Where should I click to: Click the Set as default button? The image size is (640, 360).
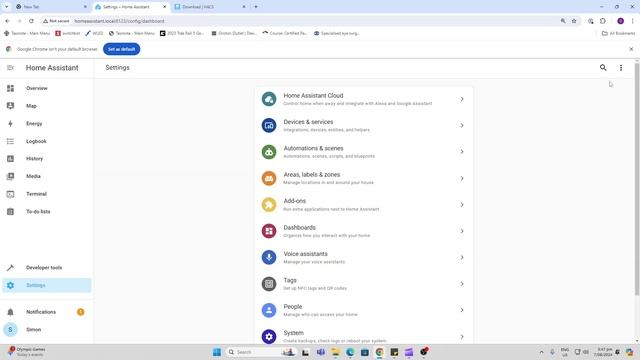point(122,49)
